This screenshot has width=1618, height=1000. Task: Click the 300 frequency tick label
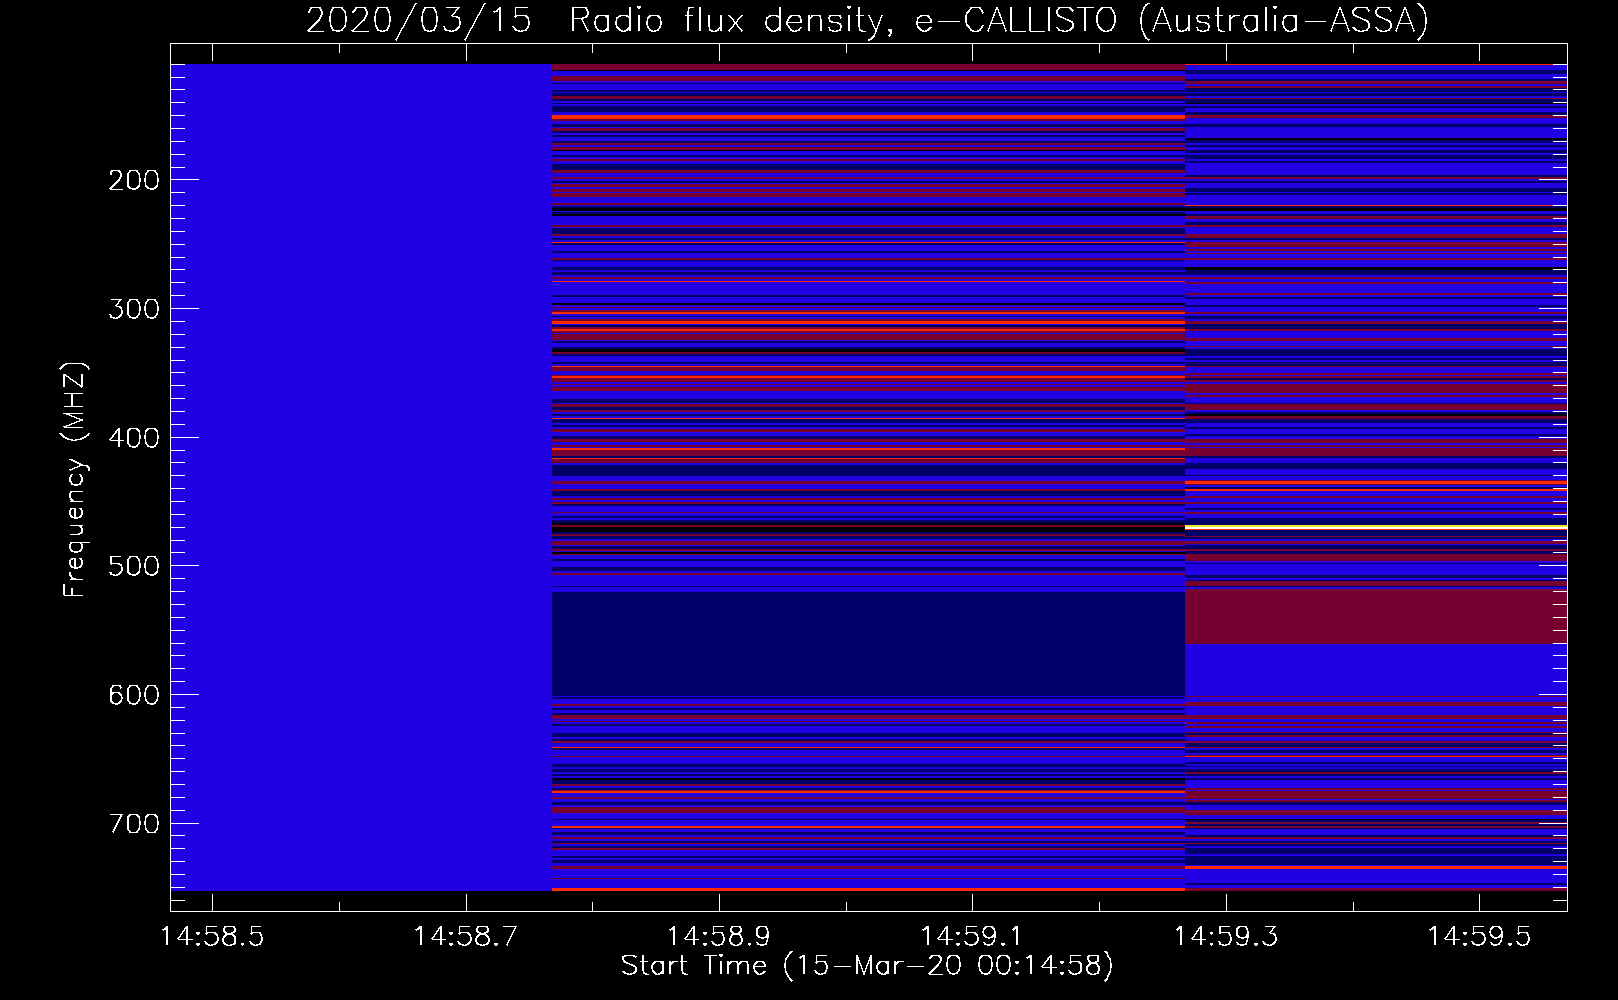coord(134,309)
